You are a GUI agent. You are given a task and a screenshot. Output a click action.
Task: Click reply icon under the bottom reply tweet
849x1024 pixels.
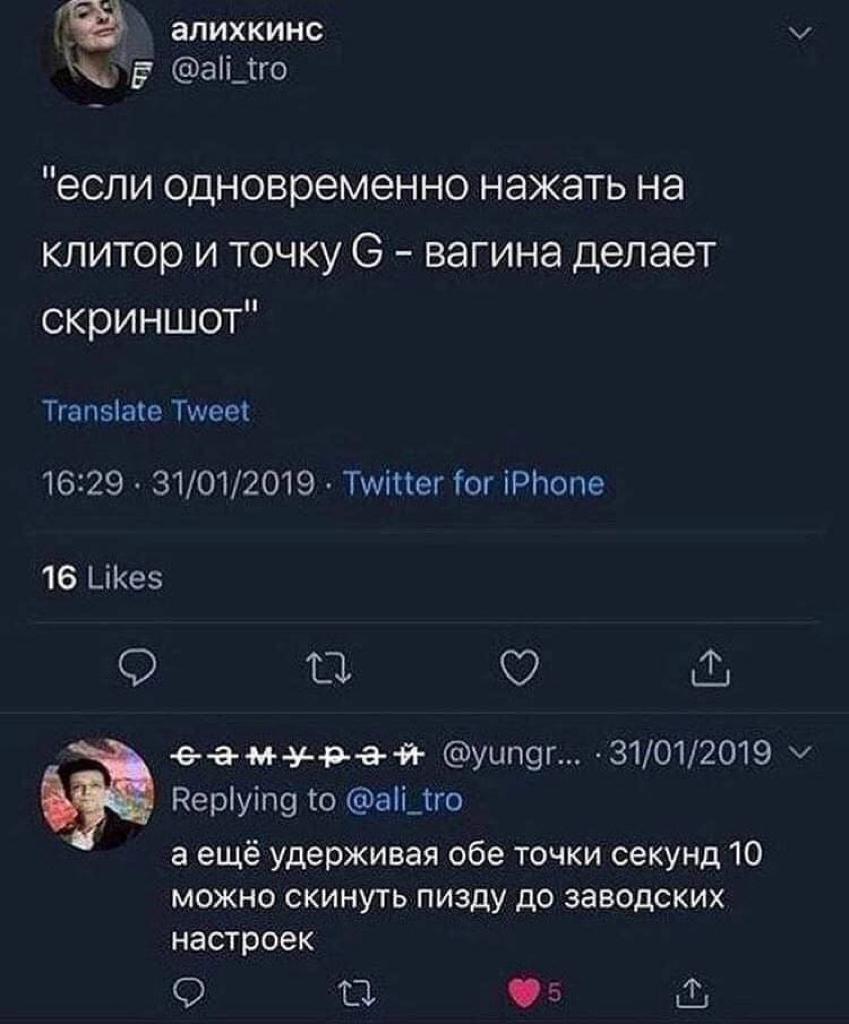185,991
